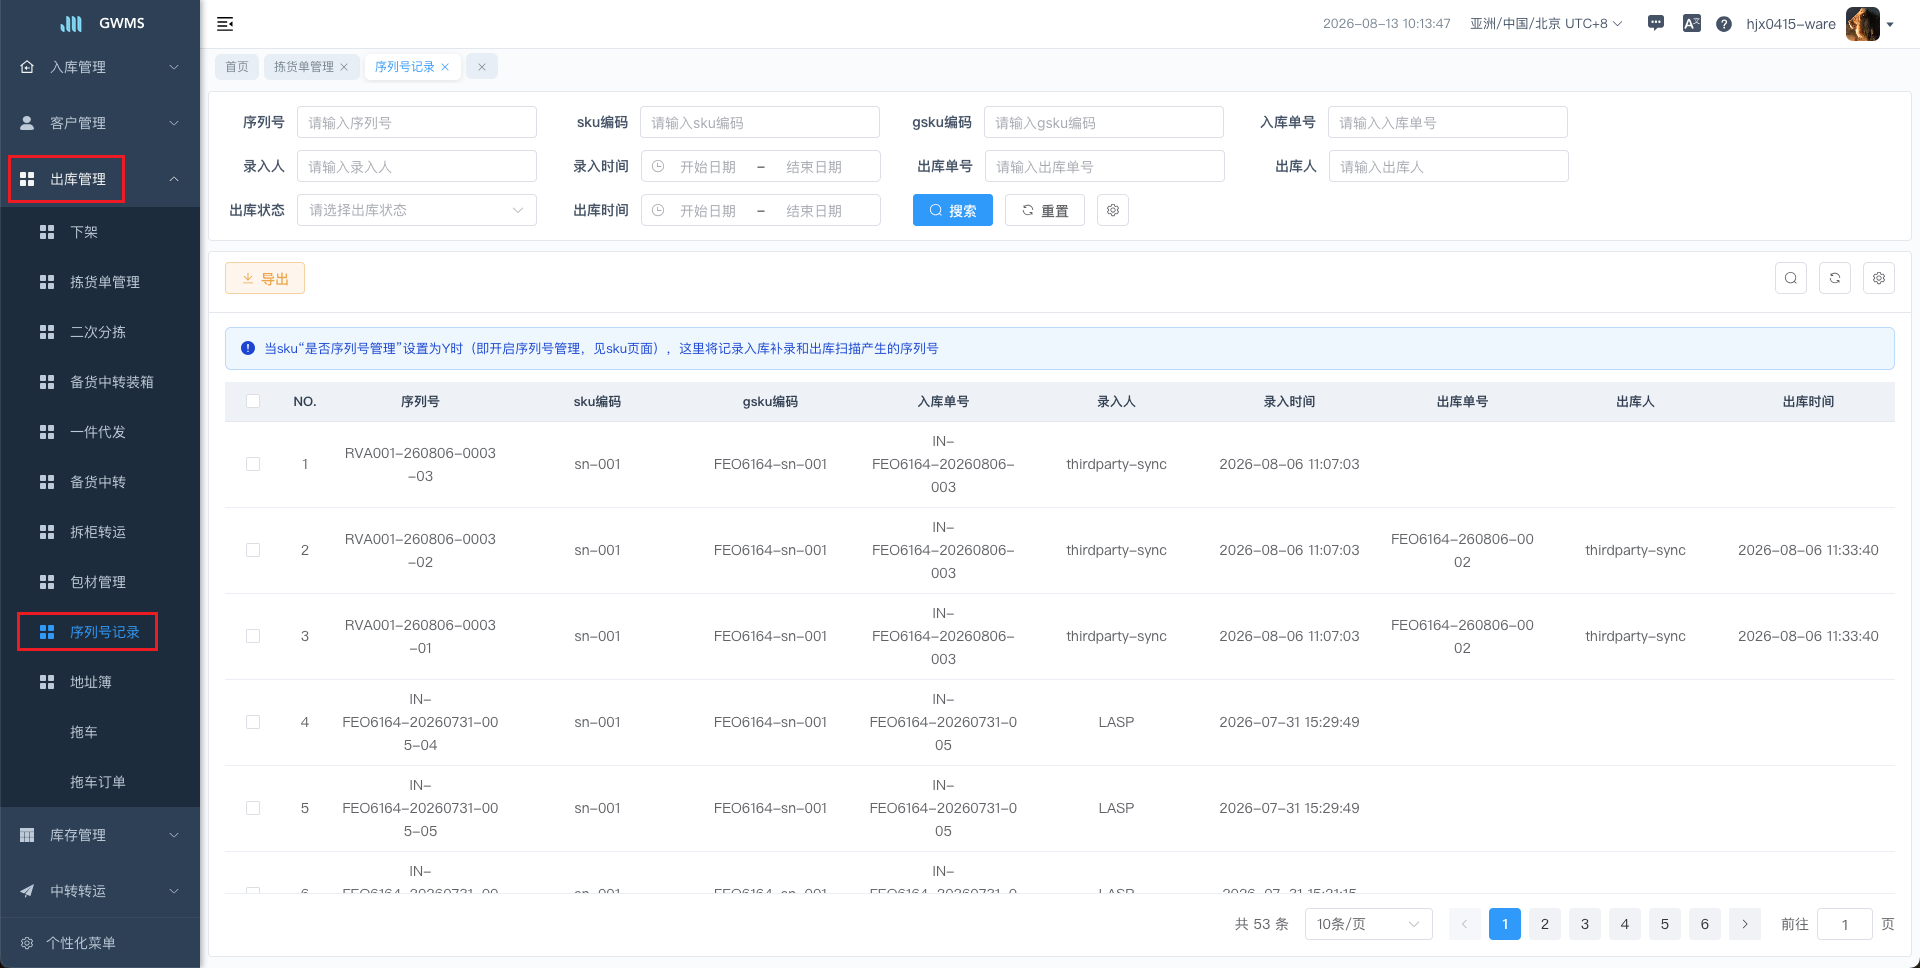Collapse the 出库管理 sidebar menu

coord(100,179)
